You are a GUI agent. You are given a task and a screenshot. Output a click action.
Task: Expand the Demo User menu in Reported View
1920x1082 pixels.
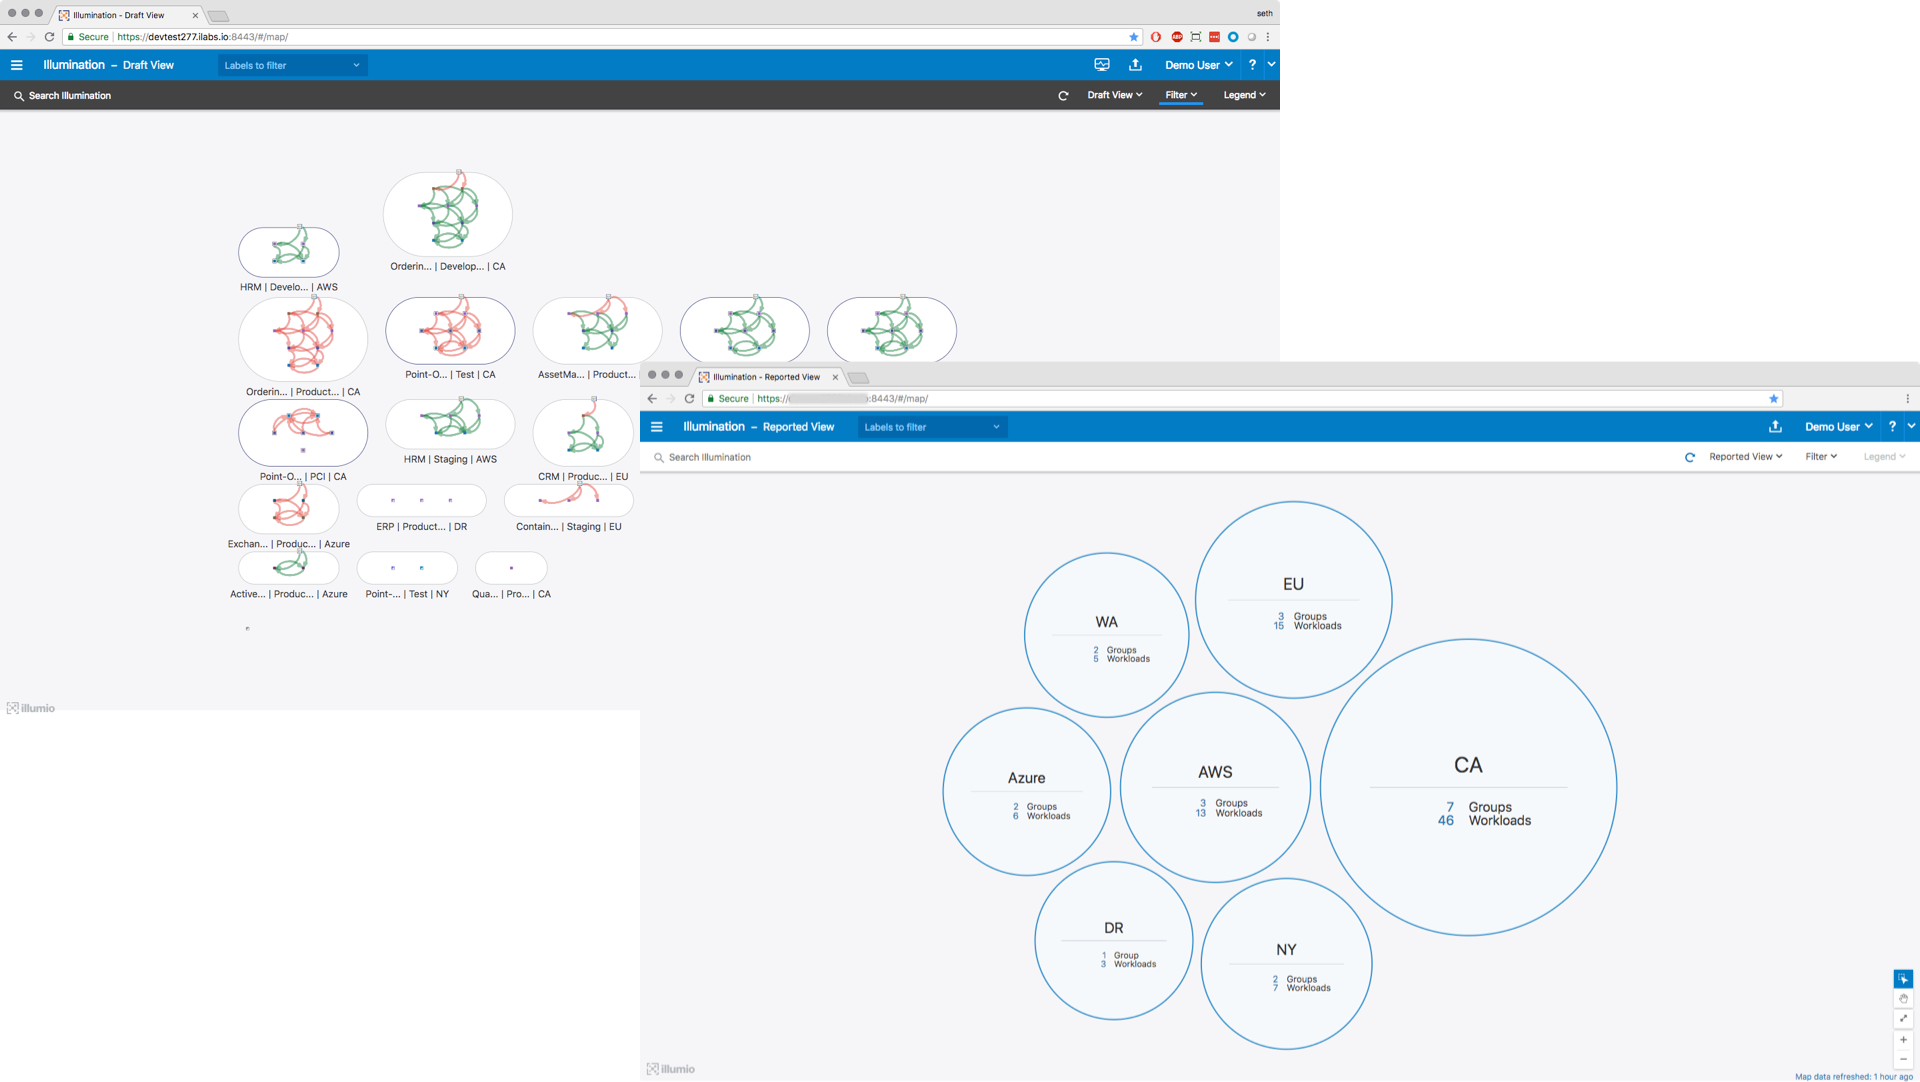coord(1838,427)
